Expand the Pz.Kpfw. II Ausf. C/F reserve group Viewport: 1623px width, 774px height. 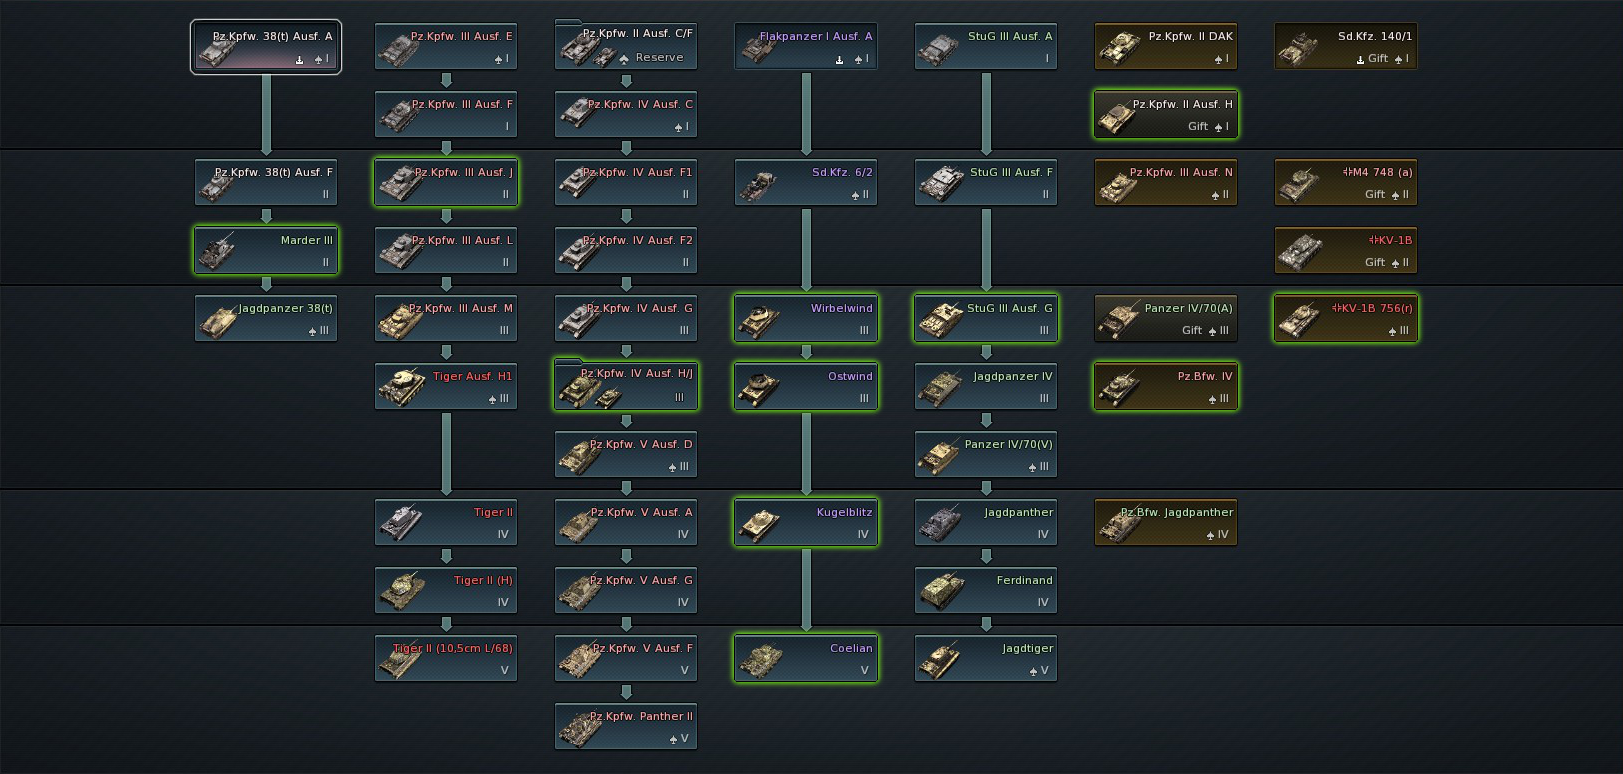pyautogui.click(x=626, y=46)
